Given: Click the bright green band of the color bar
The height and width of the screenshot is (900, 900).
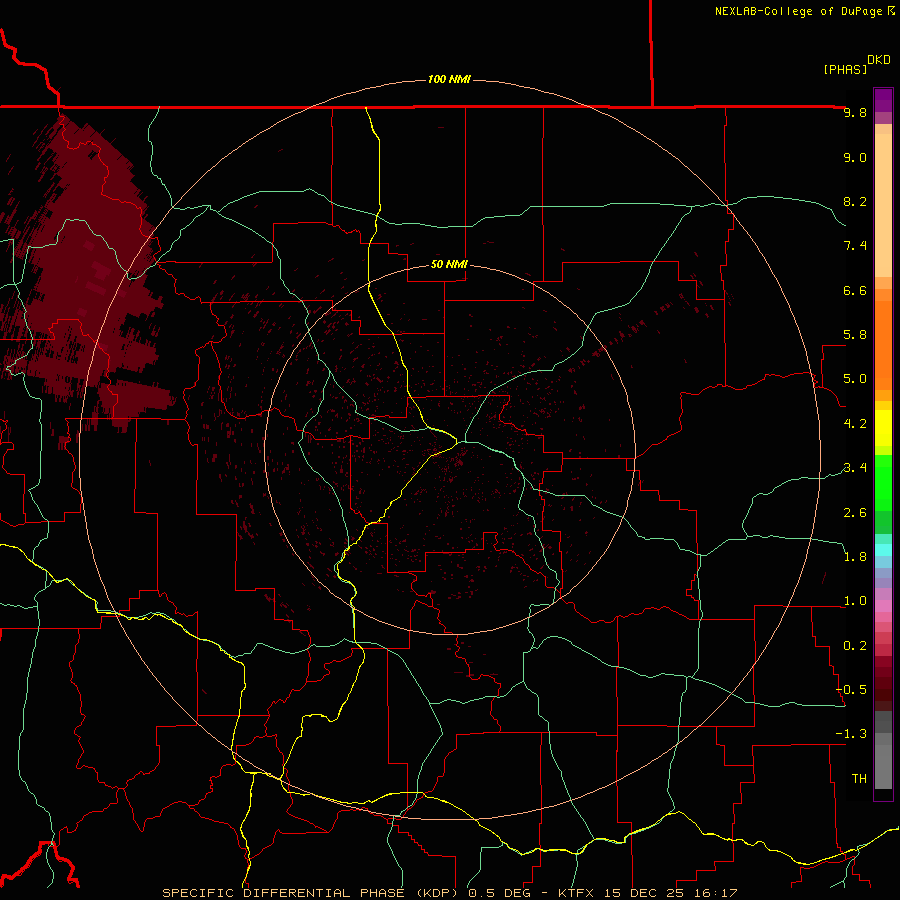Looking at the screenshot, I should tap(883, 483).
